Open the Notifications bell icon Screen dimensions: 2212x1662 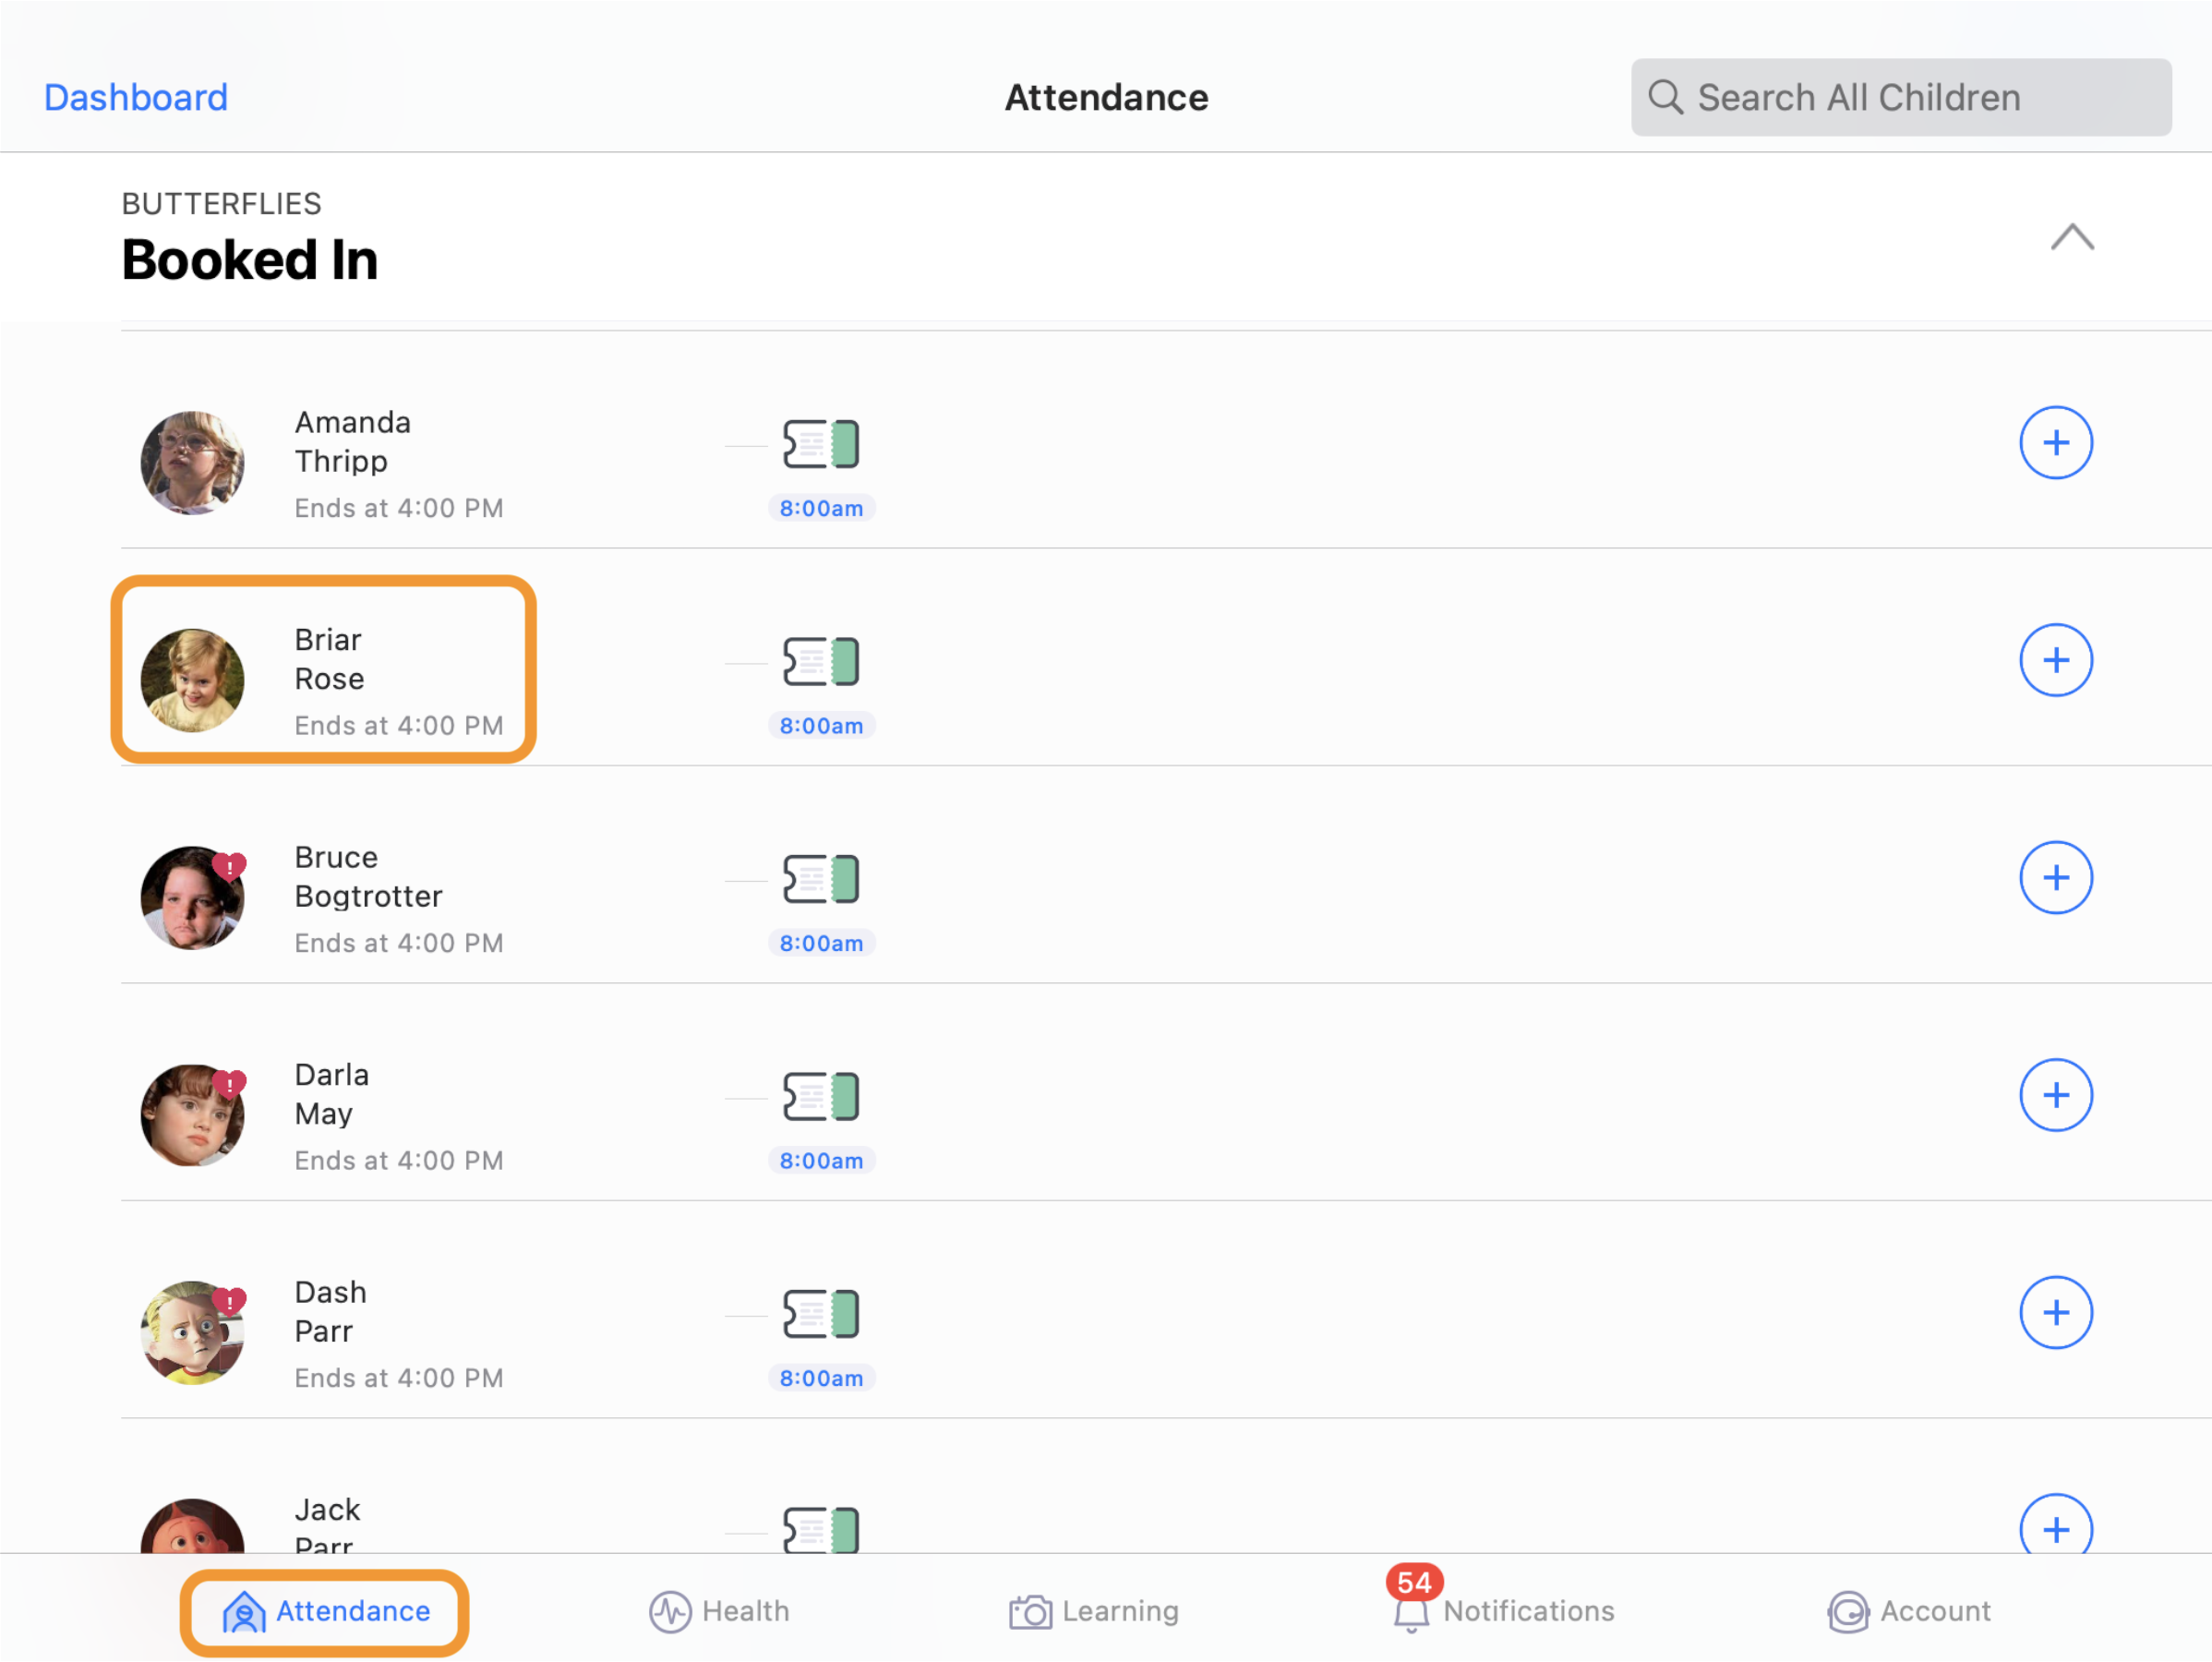click(1411, 1615)
